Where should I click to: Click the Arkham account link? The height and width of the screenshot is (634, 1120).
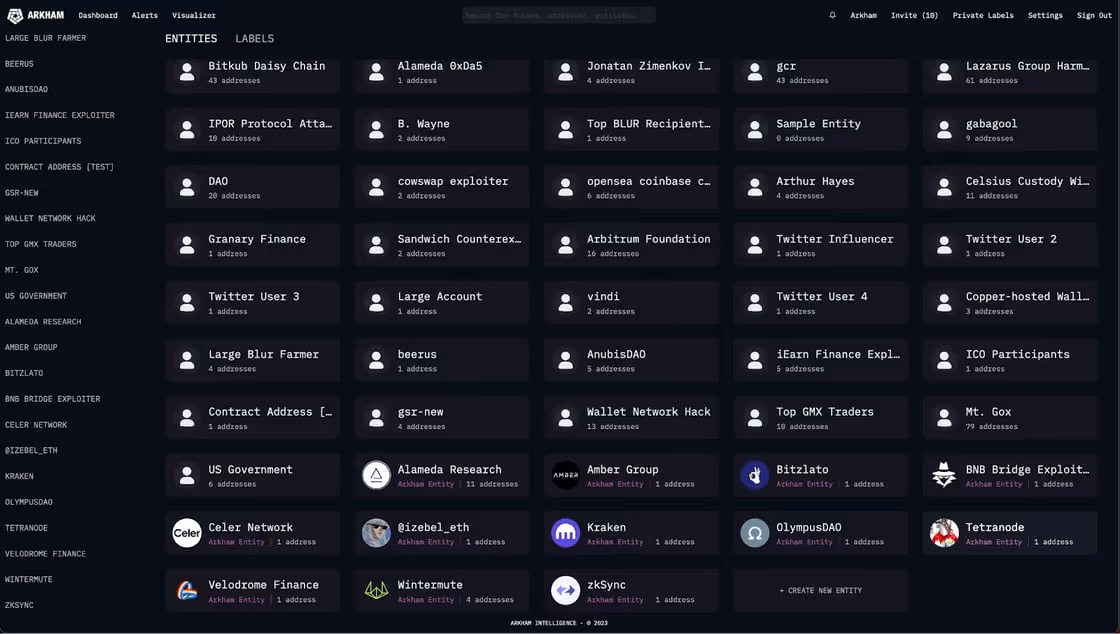(864, 15)
